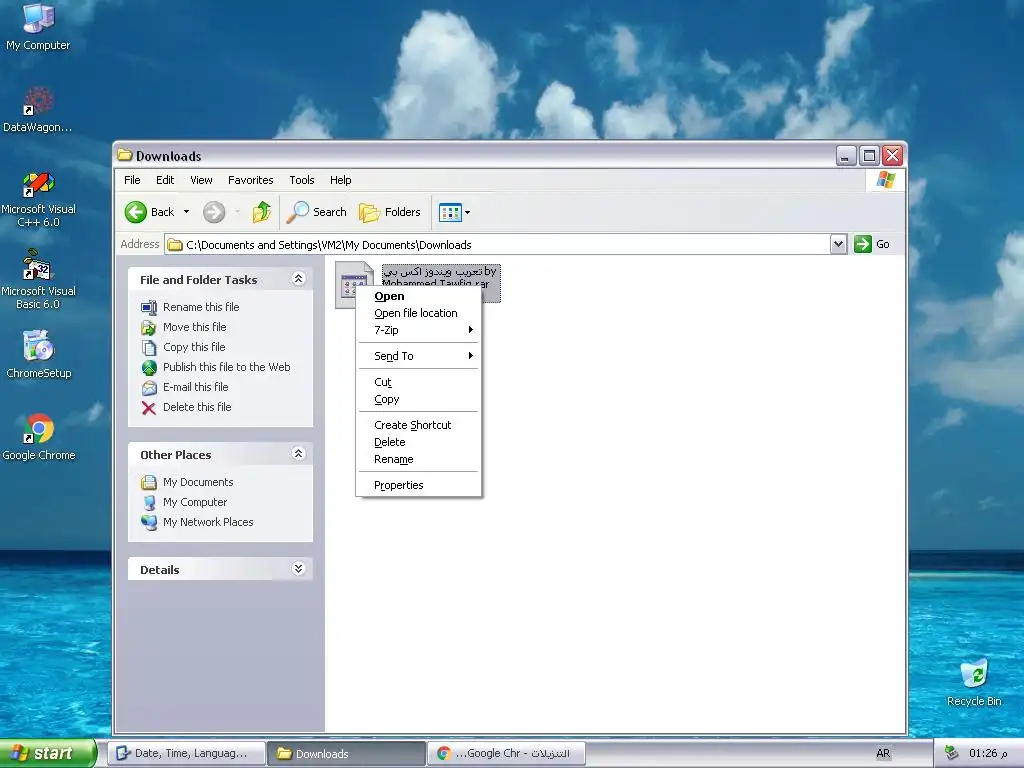Select Microsoft Visual C++ 6.0 desktop icon

tap(38, 199)
